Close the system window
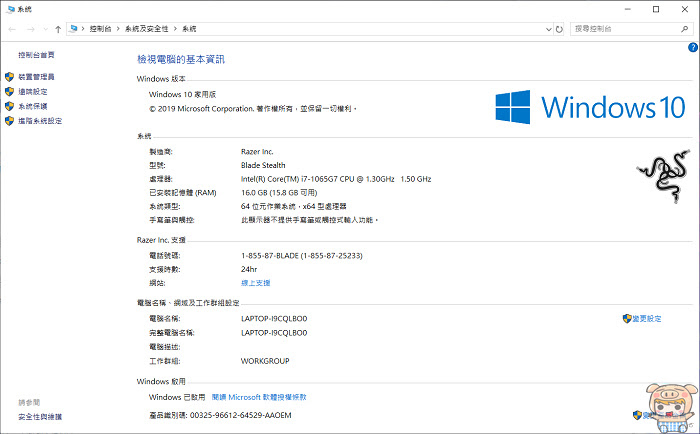This screenshot has width=700, height=434. (685, 9)
